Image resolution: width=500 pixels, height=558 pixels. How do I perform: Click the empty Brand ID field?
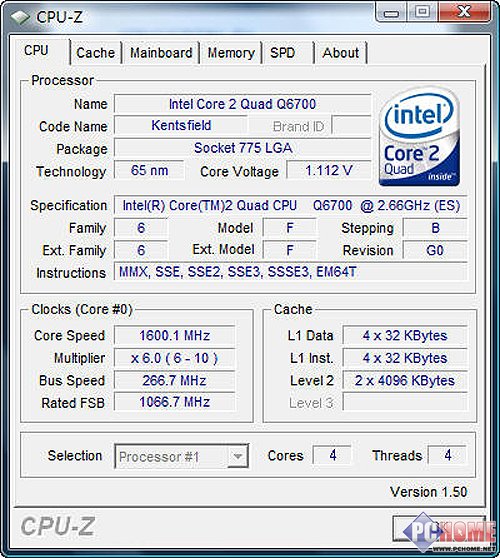click(x=351, y=125)
